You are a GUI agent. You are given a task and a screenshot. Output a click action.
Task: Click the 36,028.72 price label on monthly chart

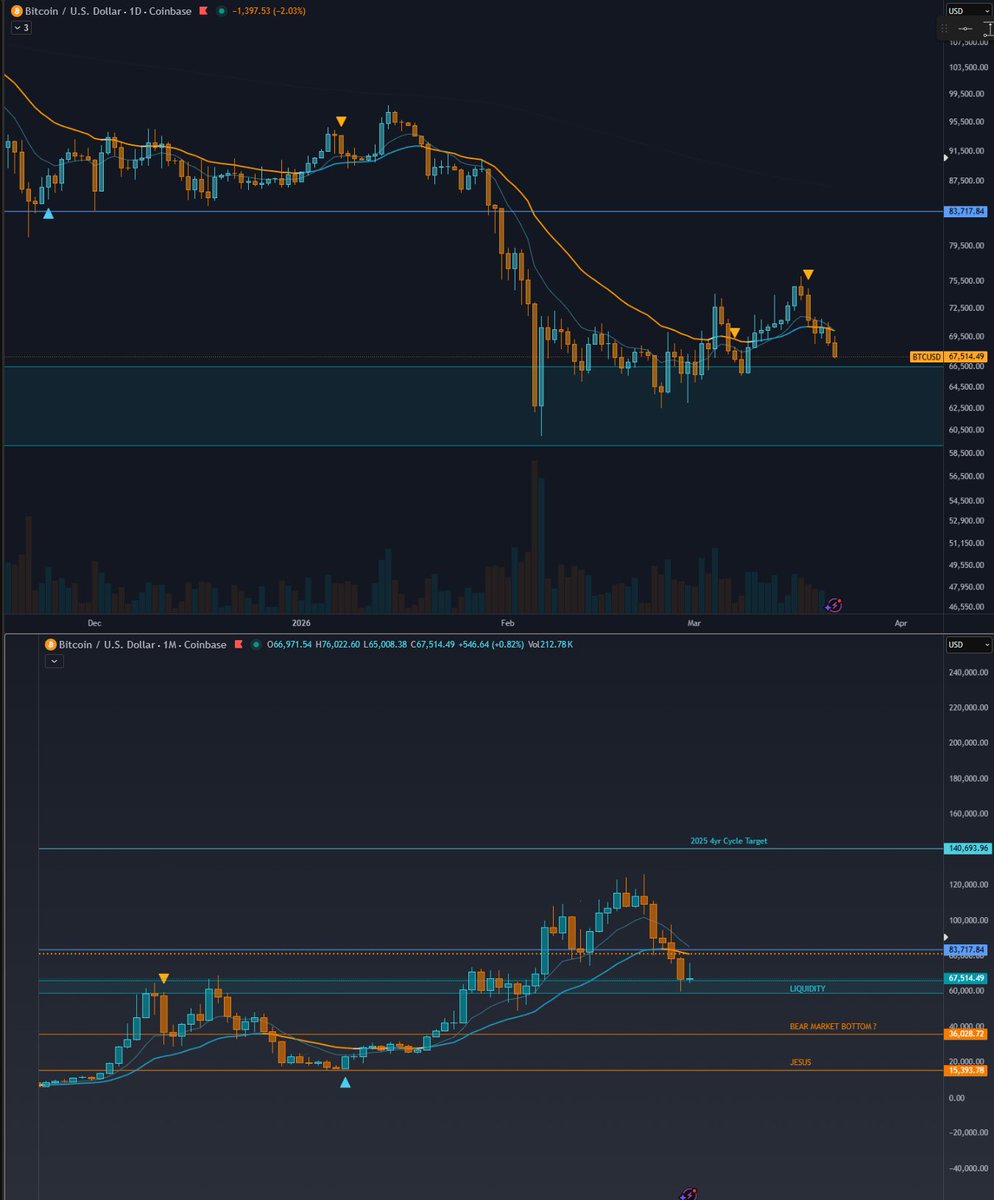(x=967, y=1034)
